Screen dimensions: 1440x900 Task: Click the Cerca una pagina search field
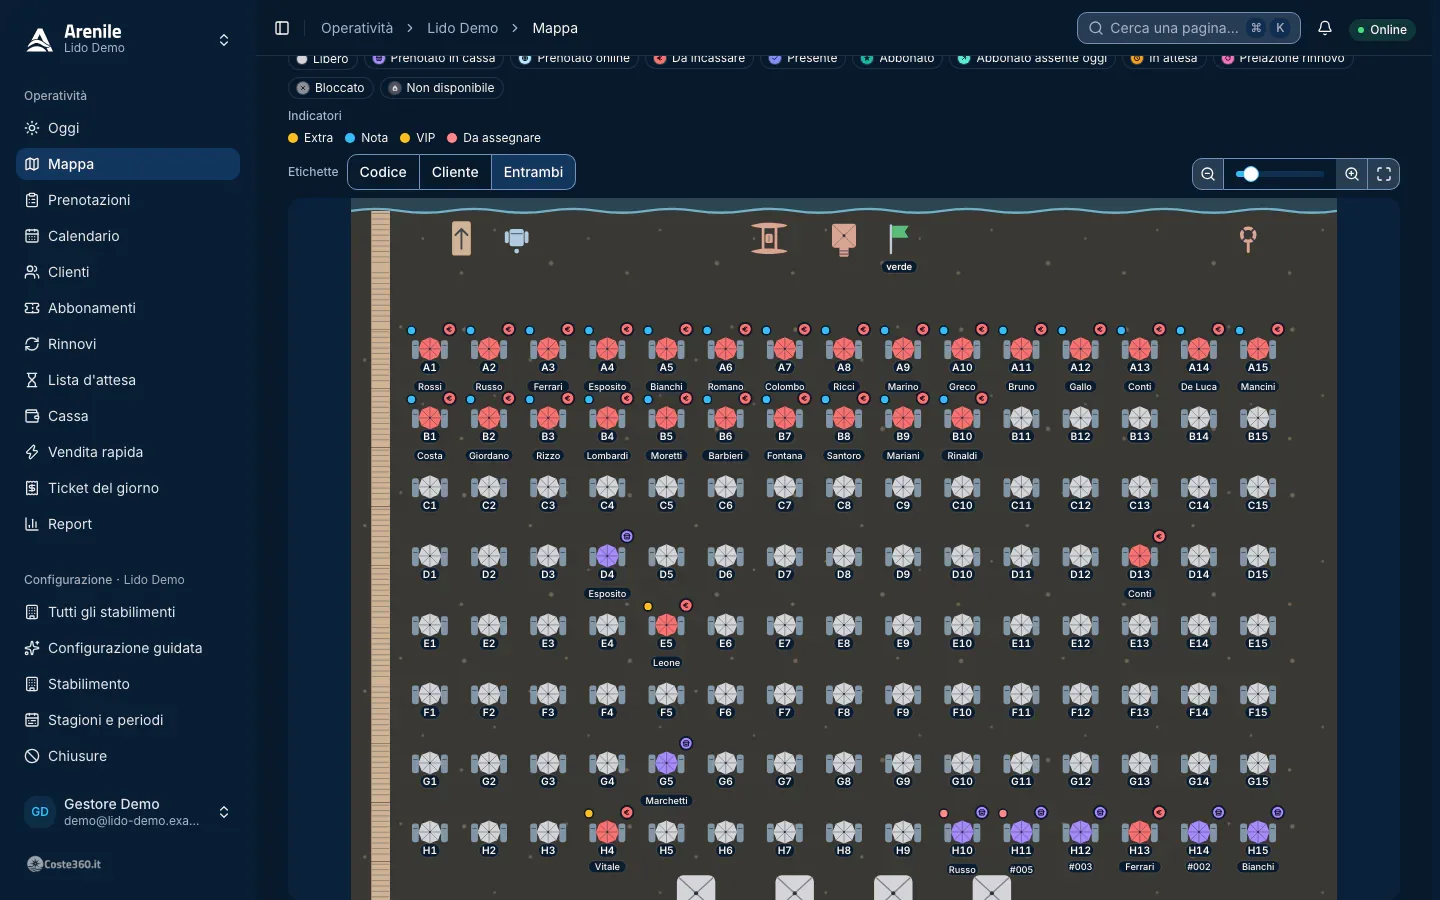coord(1189,28)
